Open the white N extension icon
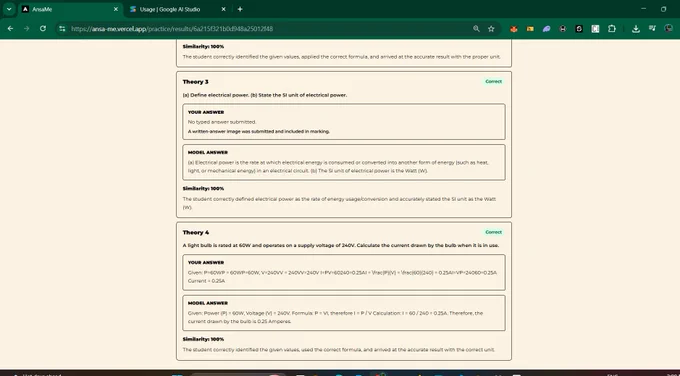 595,29
